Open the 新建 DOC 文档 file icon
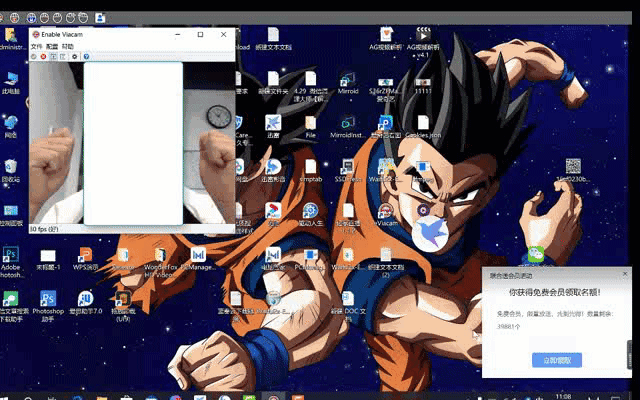 point(348,306)
